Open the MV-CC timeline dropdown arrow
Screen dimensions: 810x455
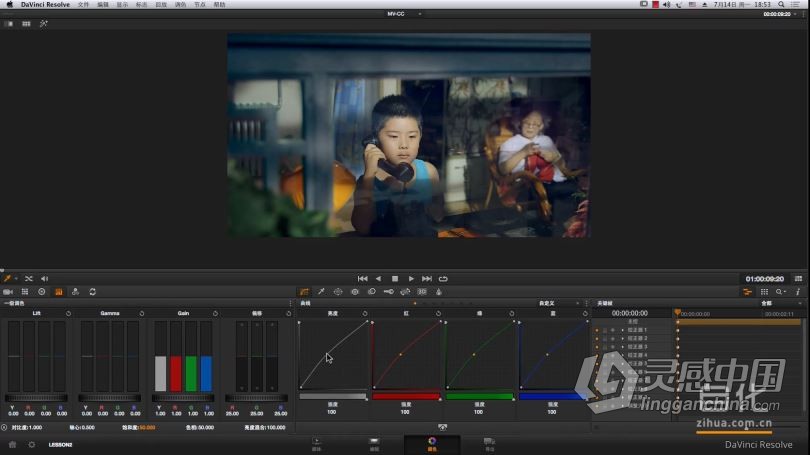point(419,14)
